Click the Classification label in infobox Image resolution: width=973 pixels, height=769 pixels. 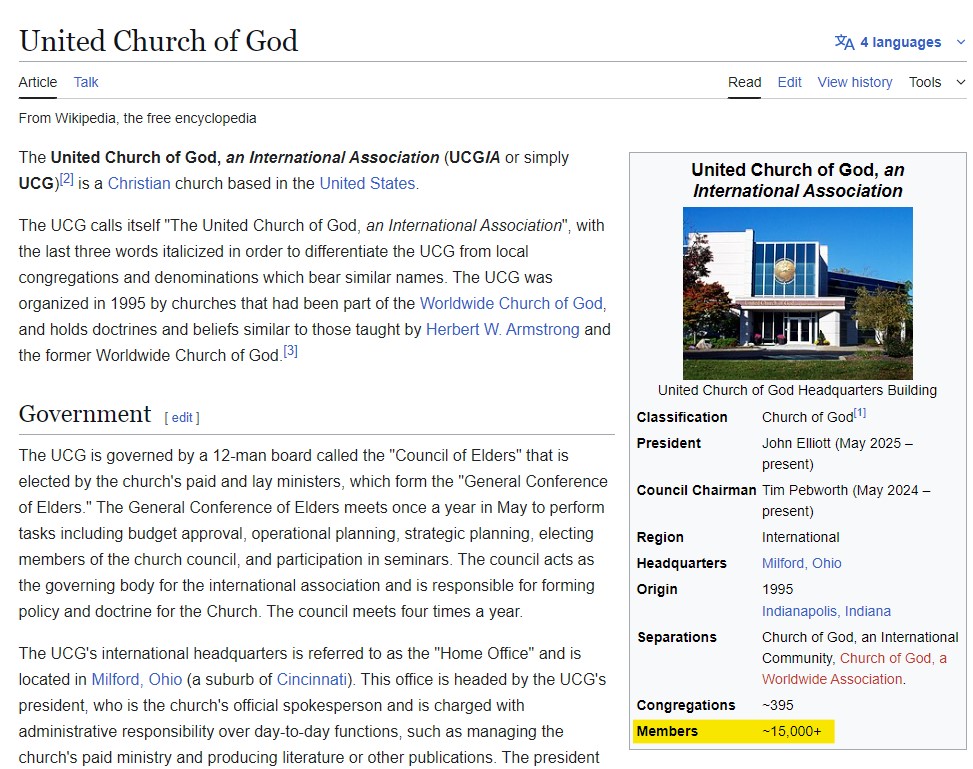[681, 417]
